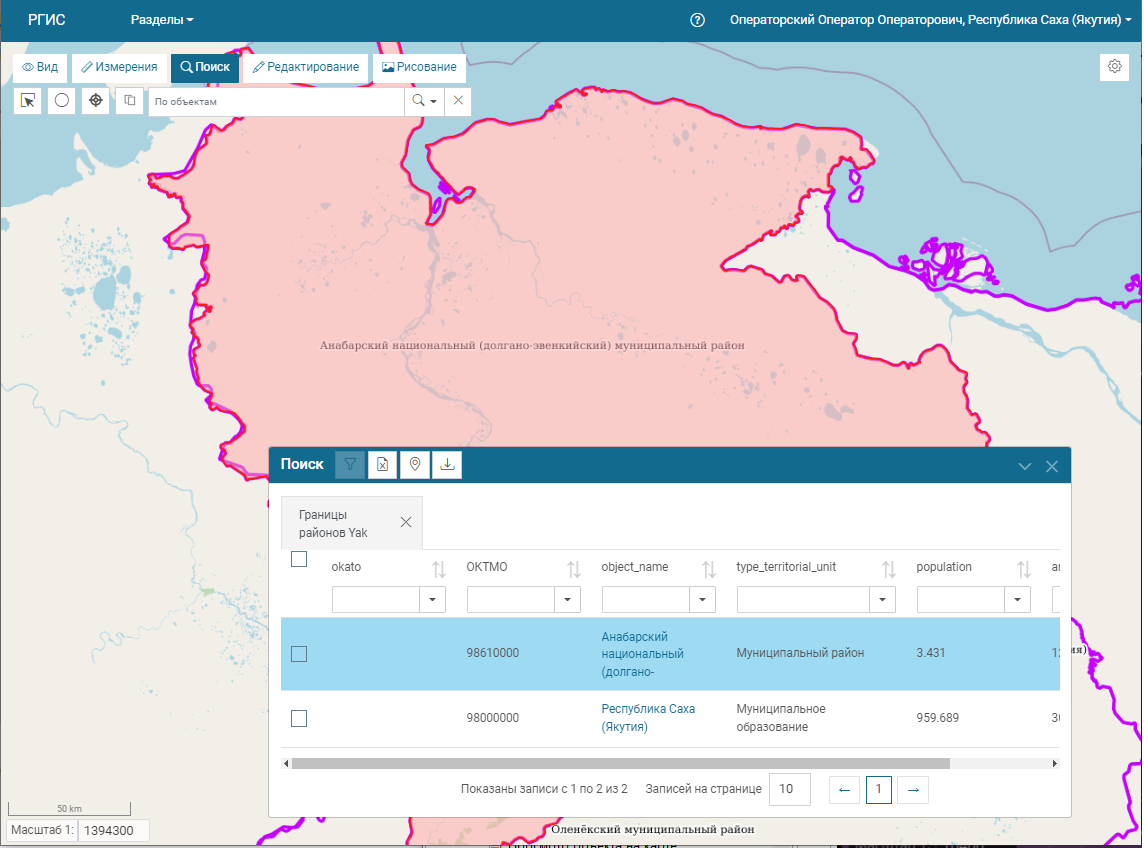
Task: Open the search type dropdown next to magnifier
Action: click(x=431, y=100)
